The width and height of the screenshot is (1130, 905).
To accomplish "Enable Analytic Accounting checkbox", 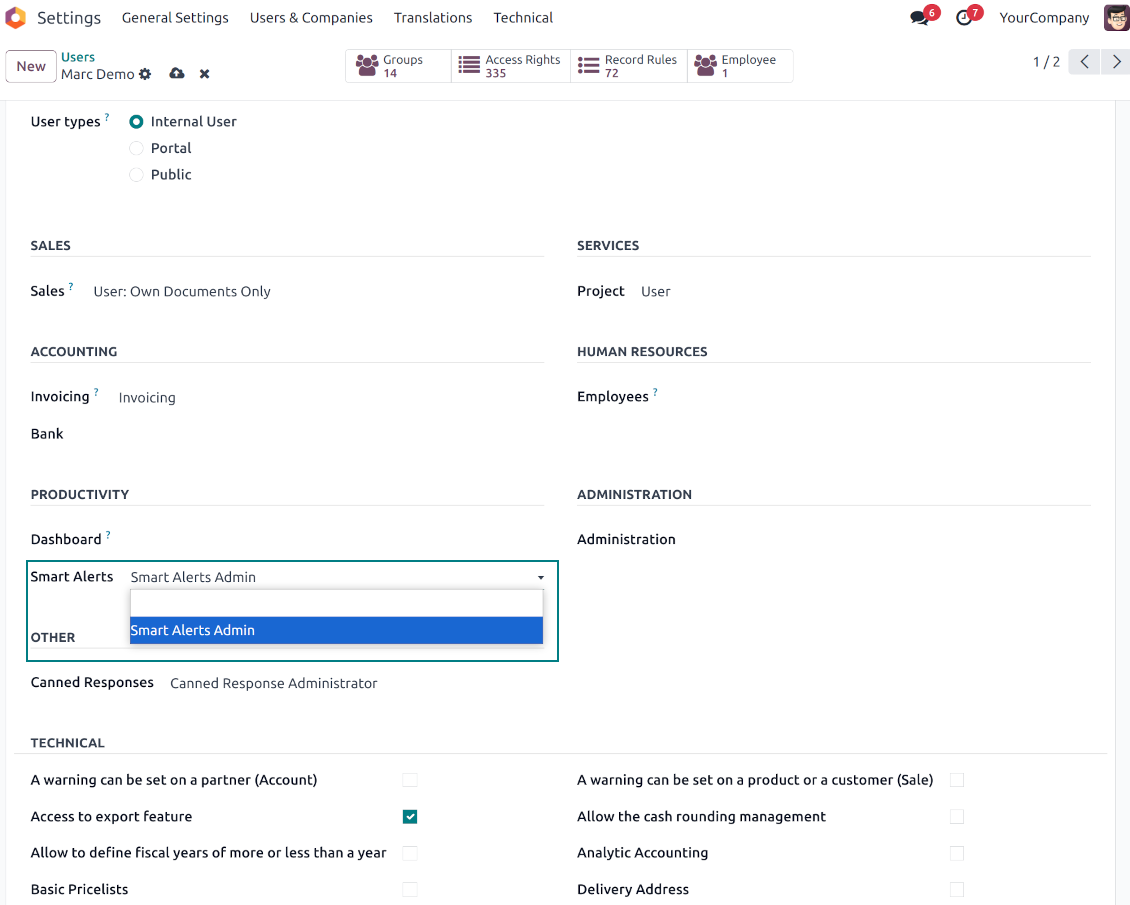I will (x=957, y=853).
